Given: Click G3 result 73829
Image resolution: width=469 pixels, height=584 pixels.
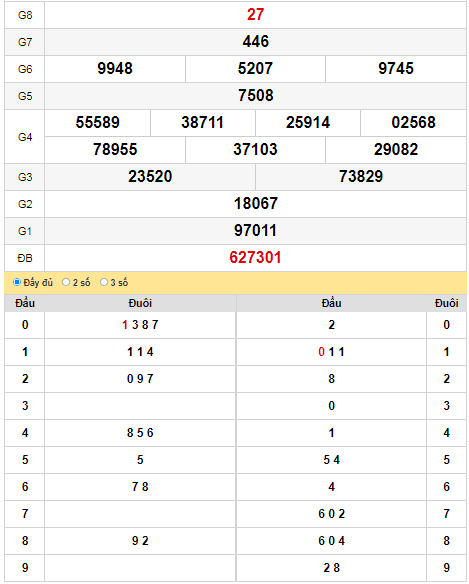Looking at the screenshot, I should pos(361,177).
